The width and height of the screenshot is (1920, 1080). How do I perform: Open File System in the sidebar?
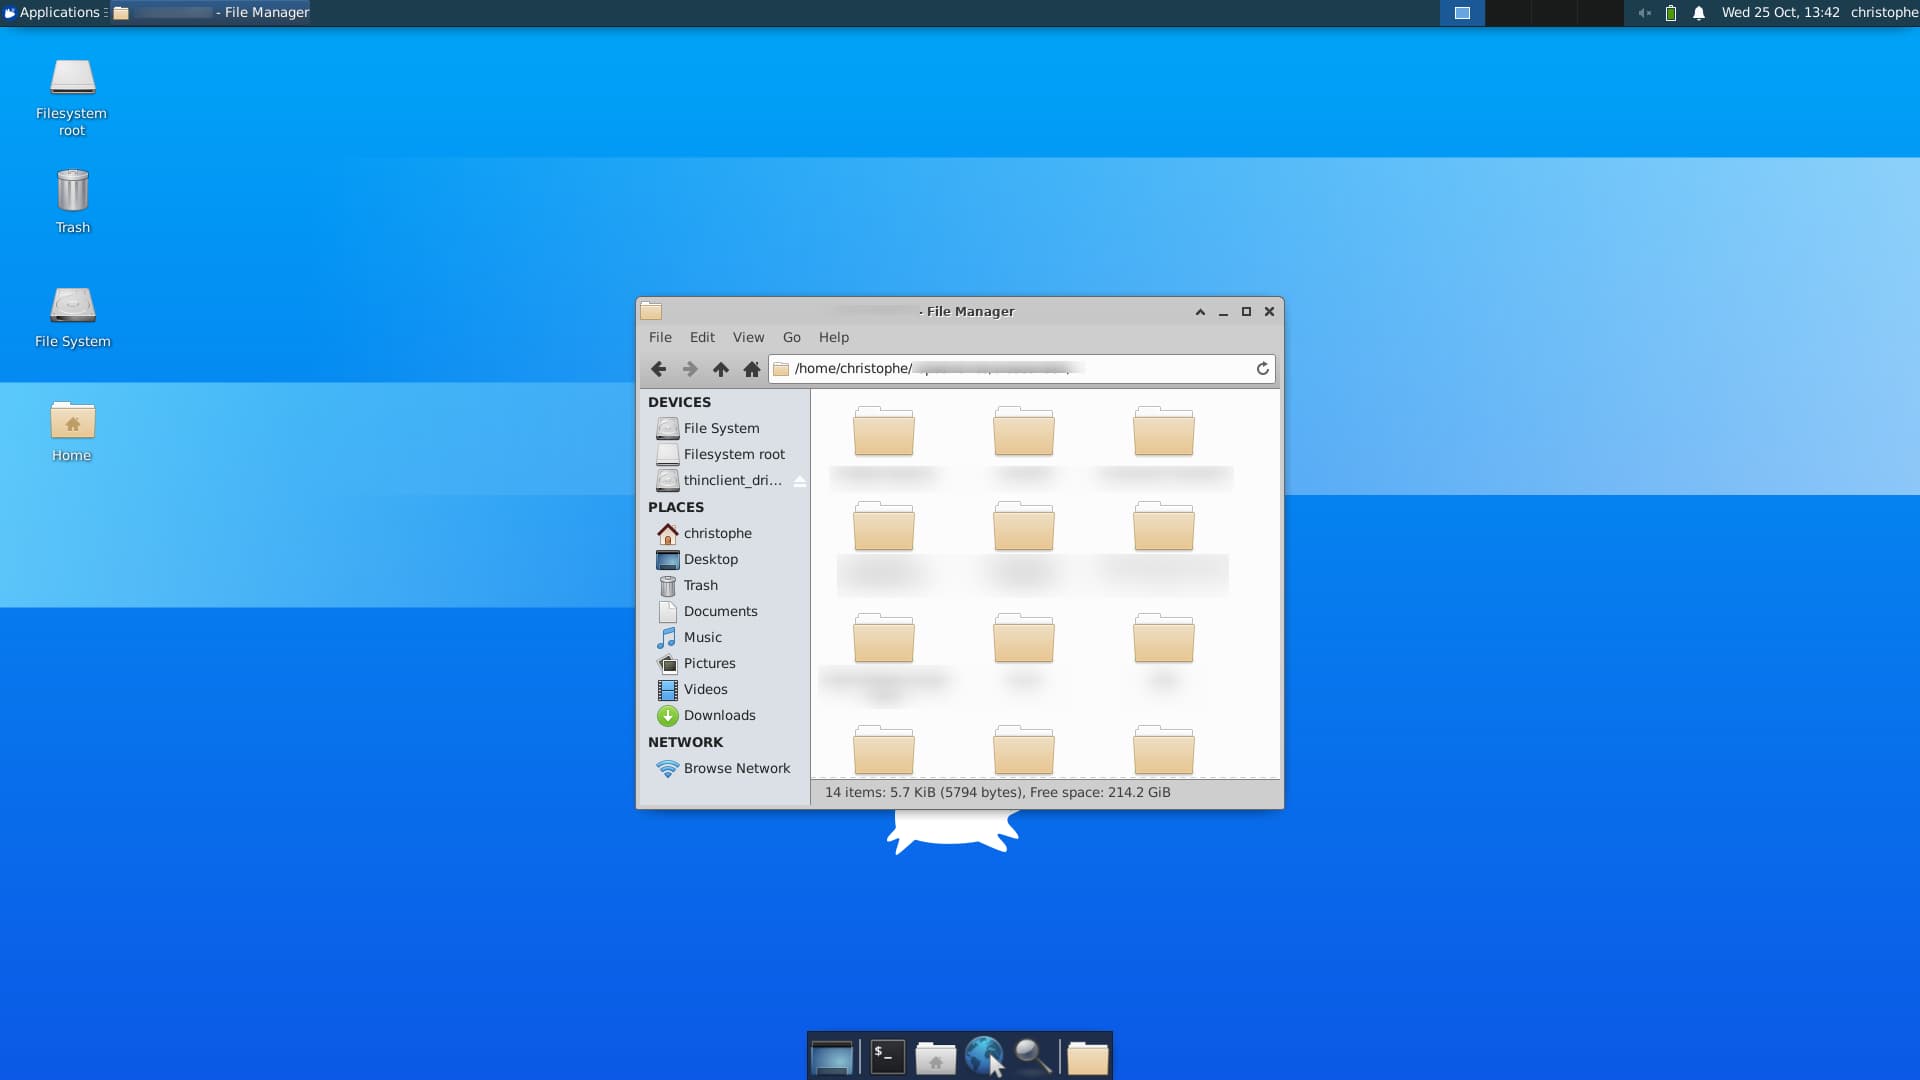point(724,428)
